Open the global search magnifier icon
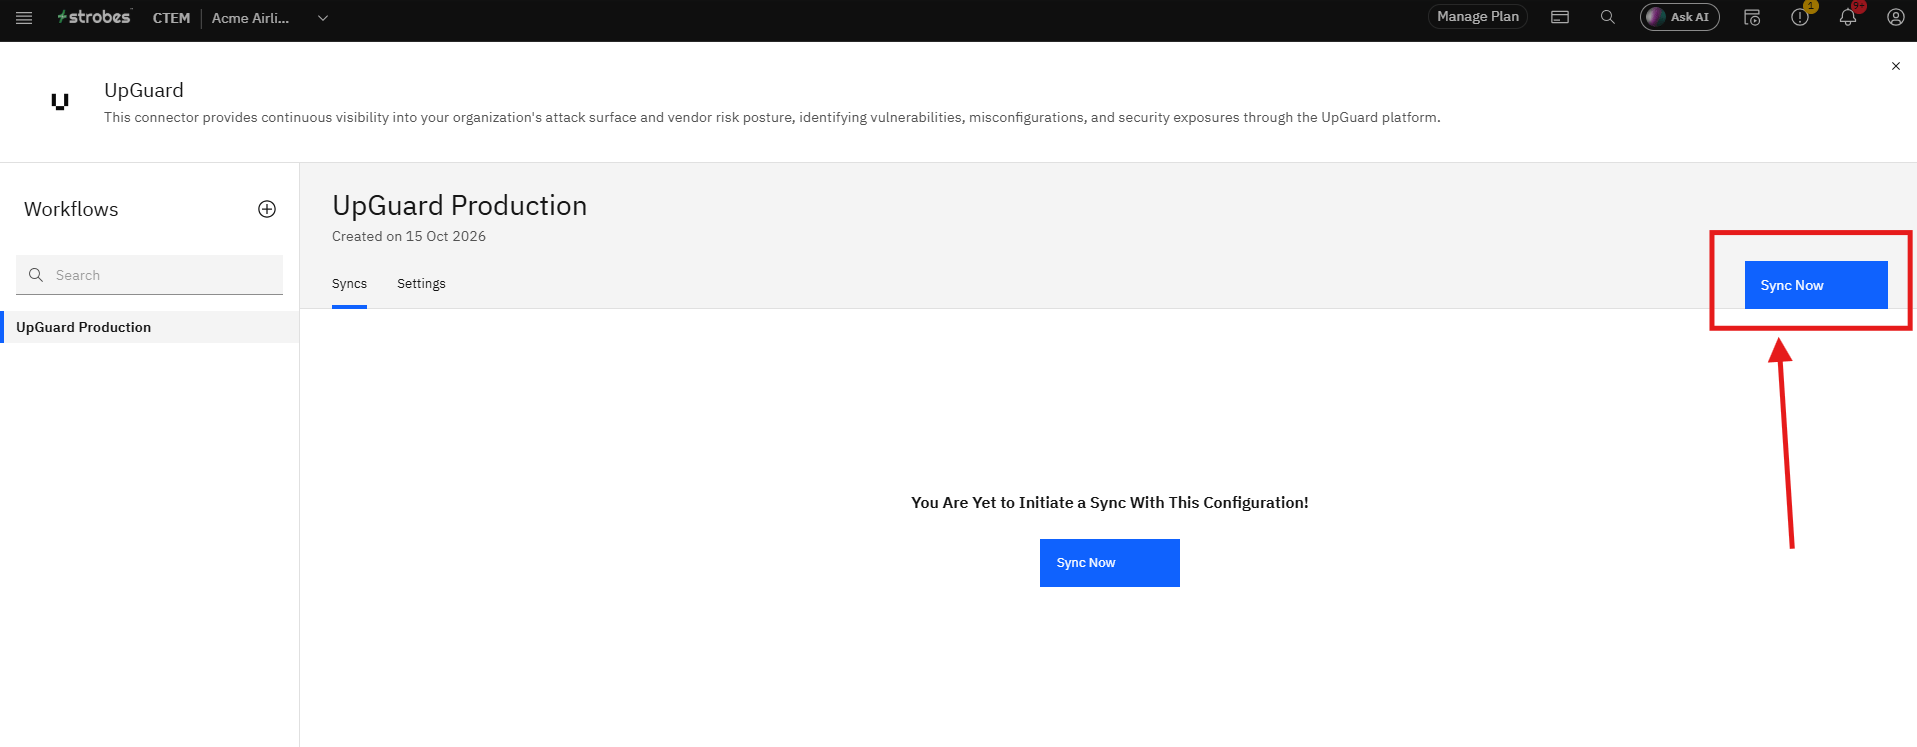This screenshot has width=1917, height=747. (x=1608, y=17)
